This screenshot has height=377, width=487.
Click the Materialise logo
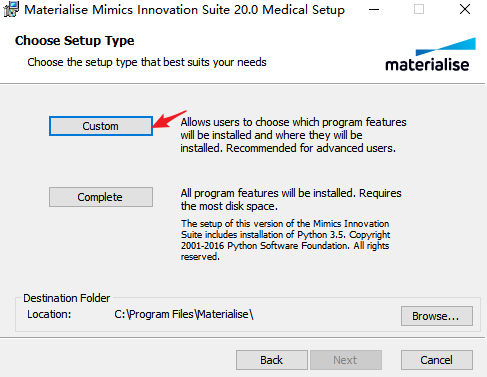430,55
